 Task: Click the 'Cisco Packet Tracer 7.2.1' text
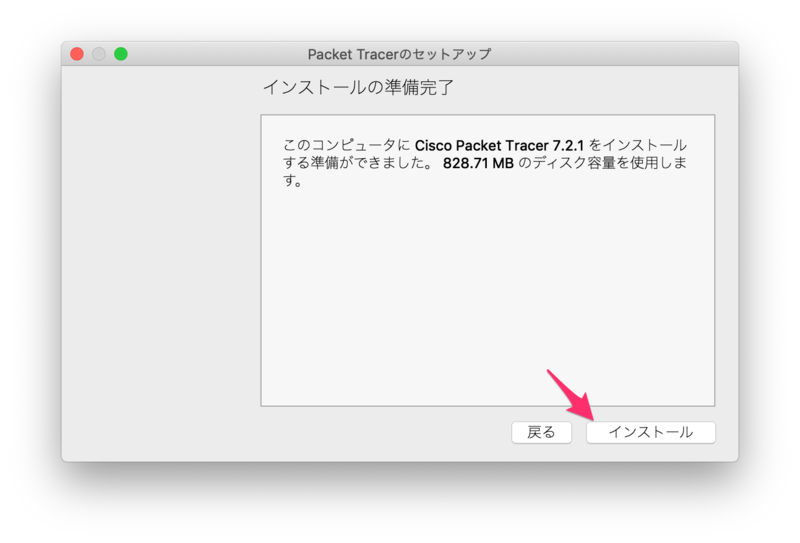click(x=499, y=146)
